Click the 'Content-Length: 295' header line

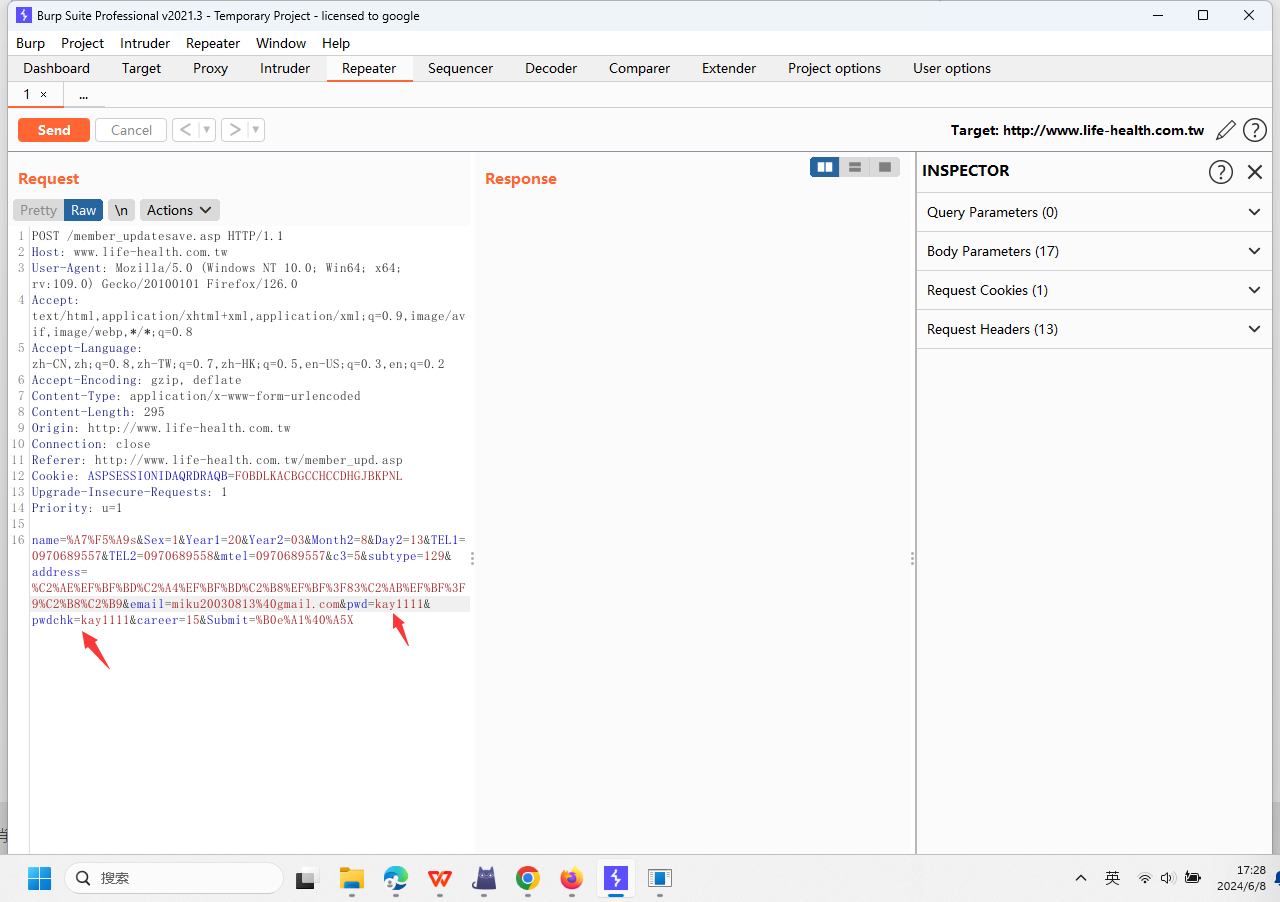pyautogui.click(x=98, y=412)
